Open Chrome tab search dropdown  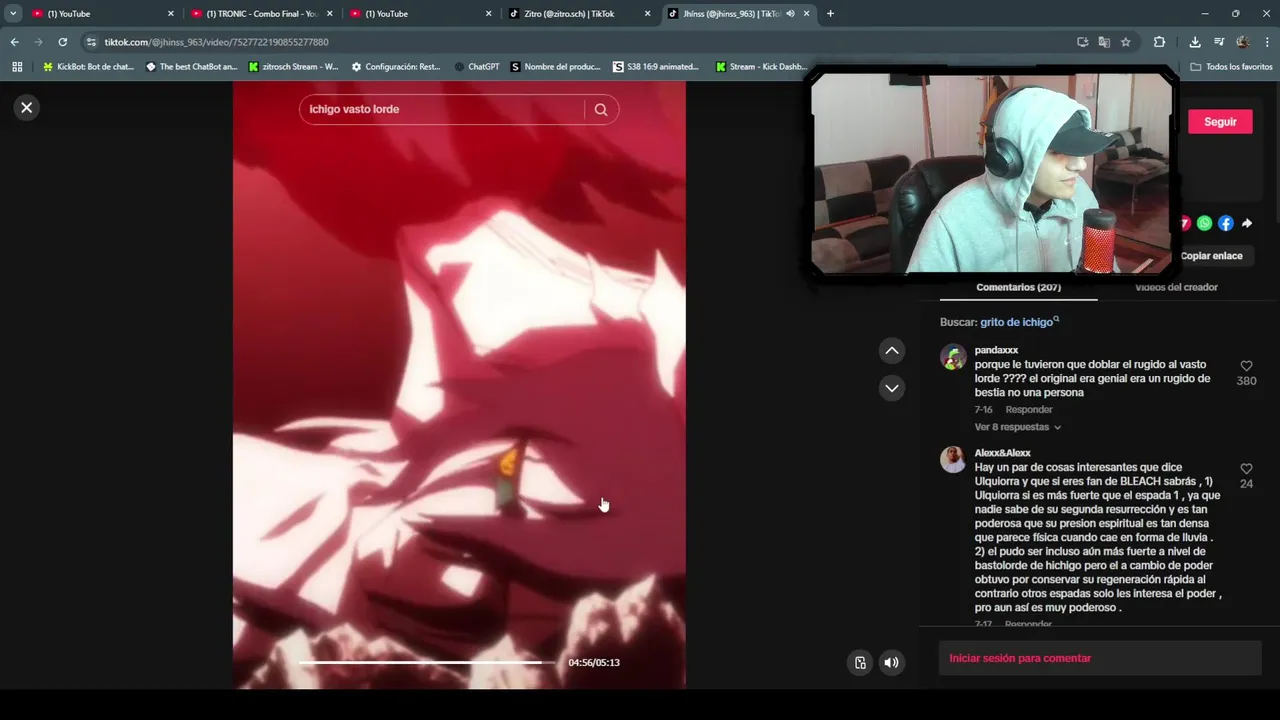(x=13, y=14)
